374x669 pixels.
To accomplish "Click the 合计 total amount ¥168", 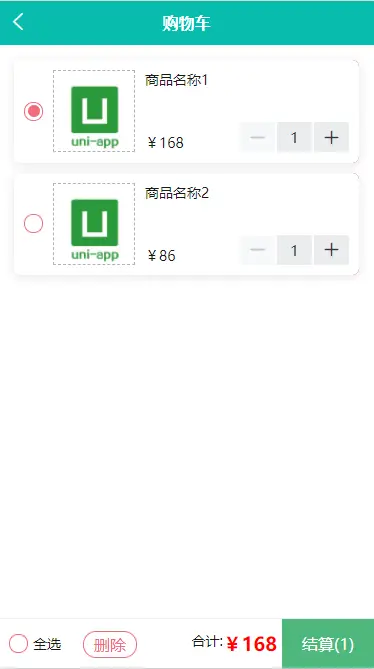I will [x=252, y=644].
